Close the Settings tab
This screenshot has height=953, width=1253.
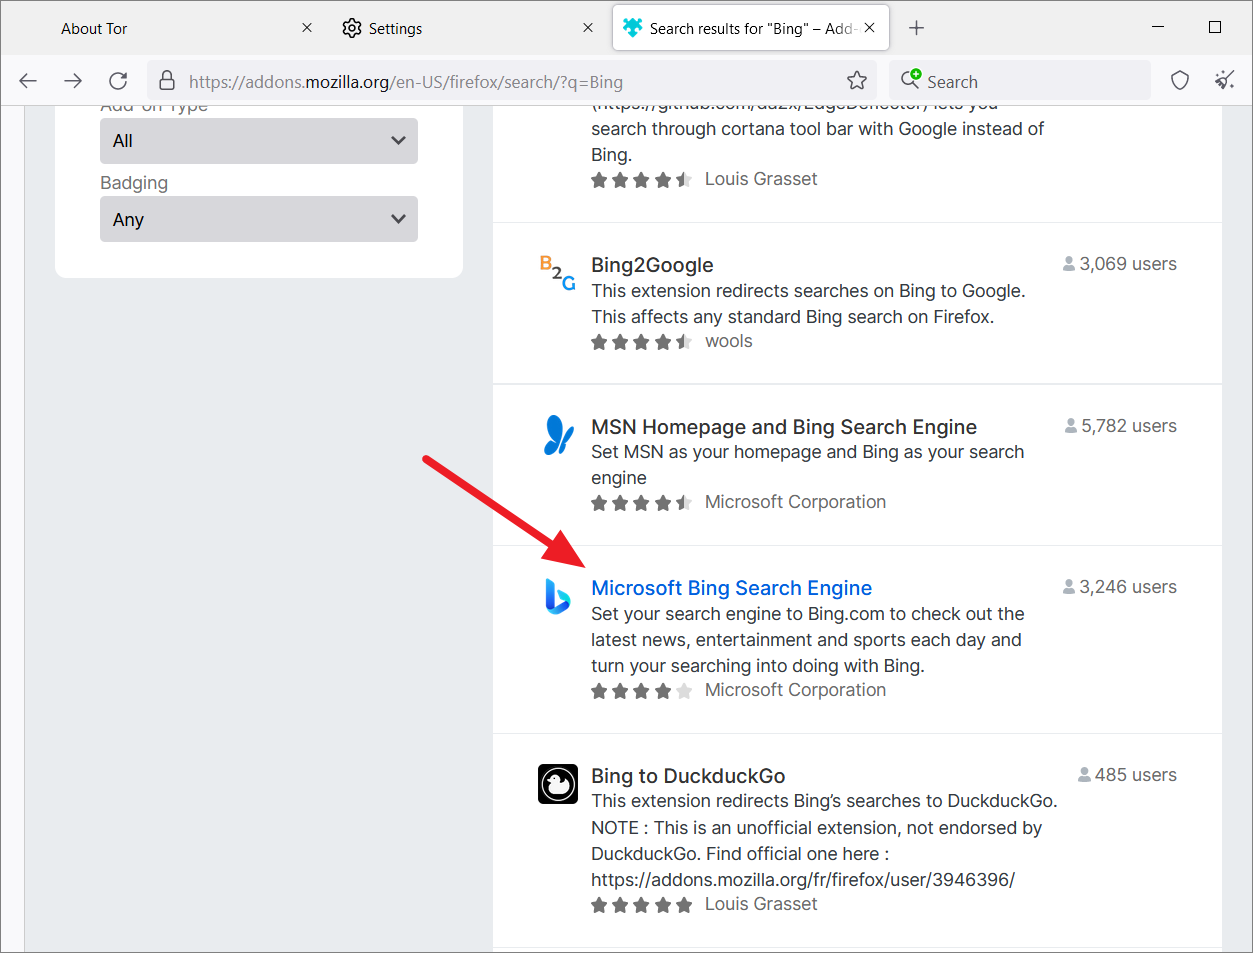588,28
